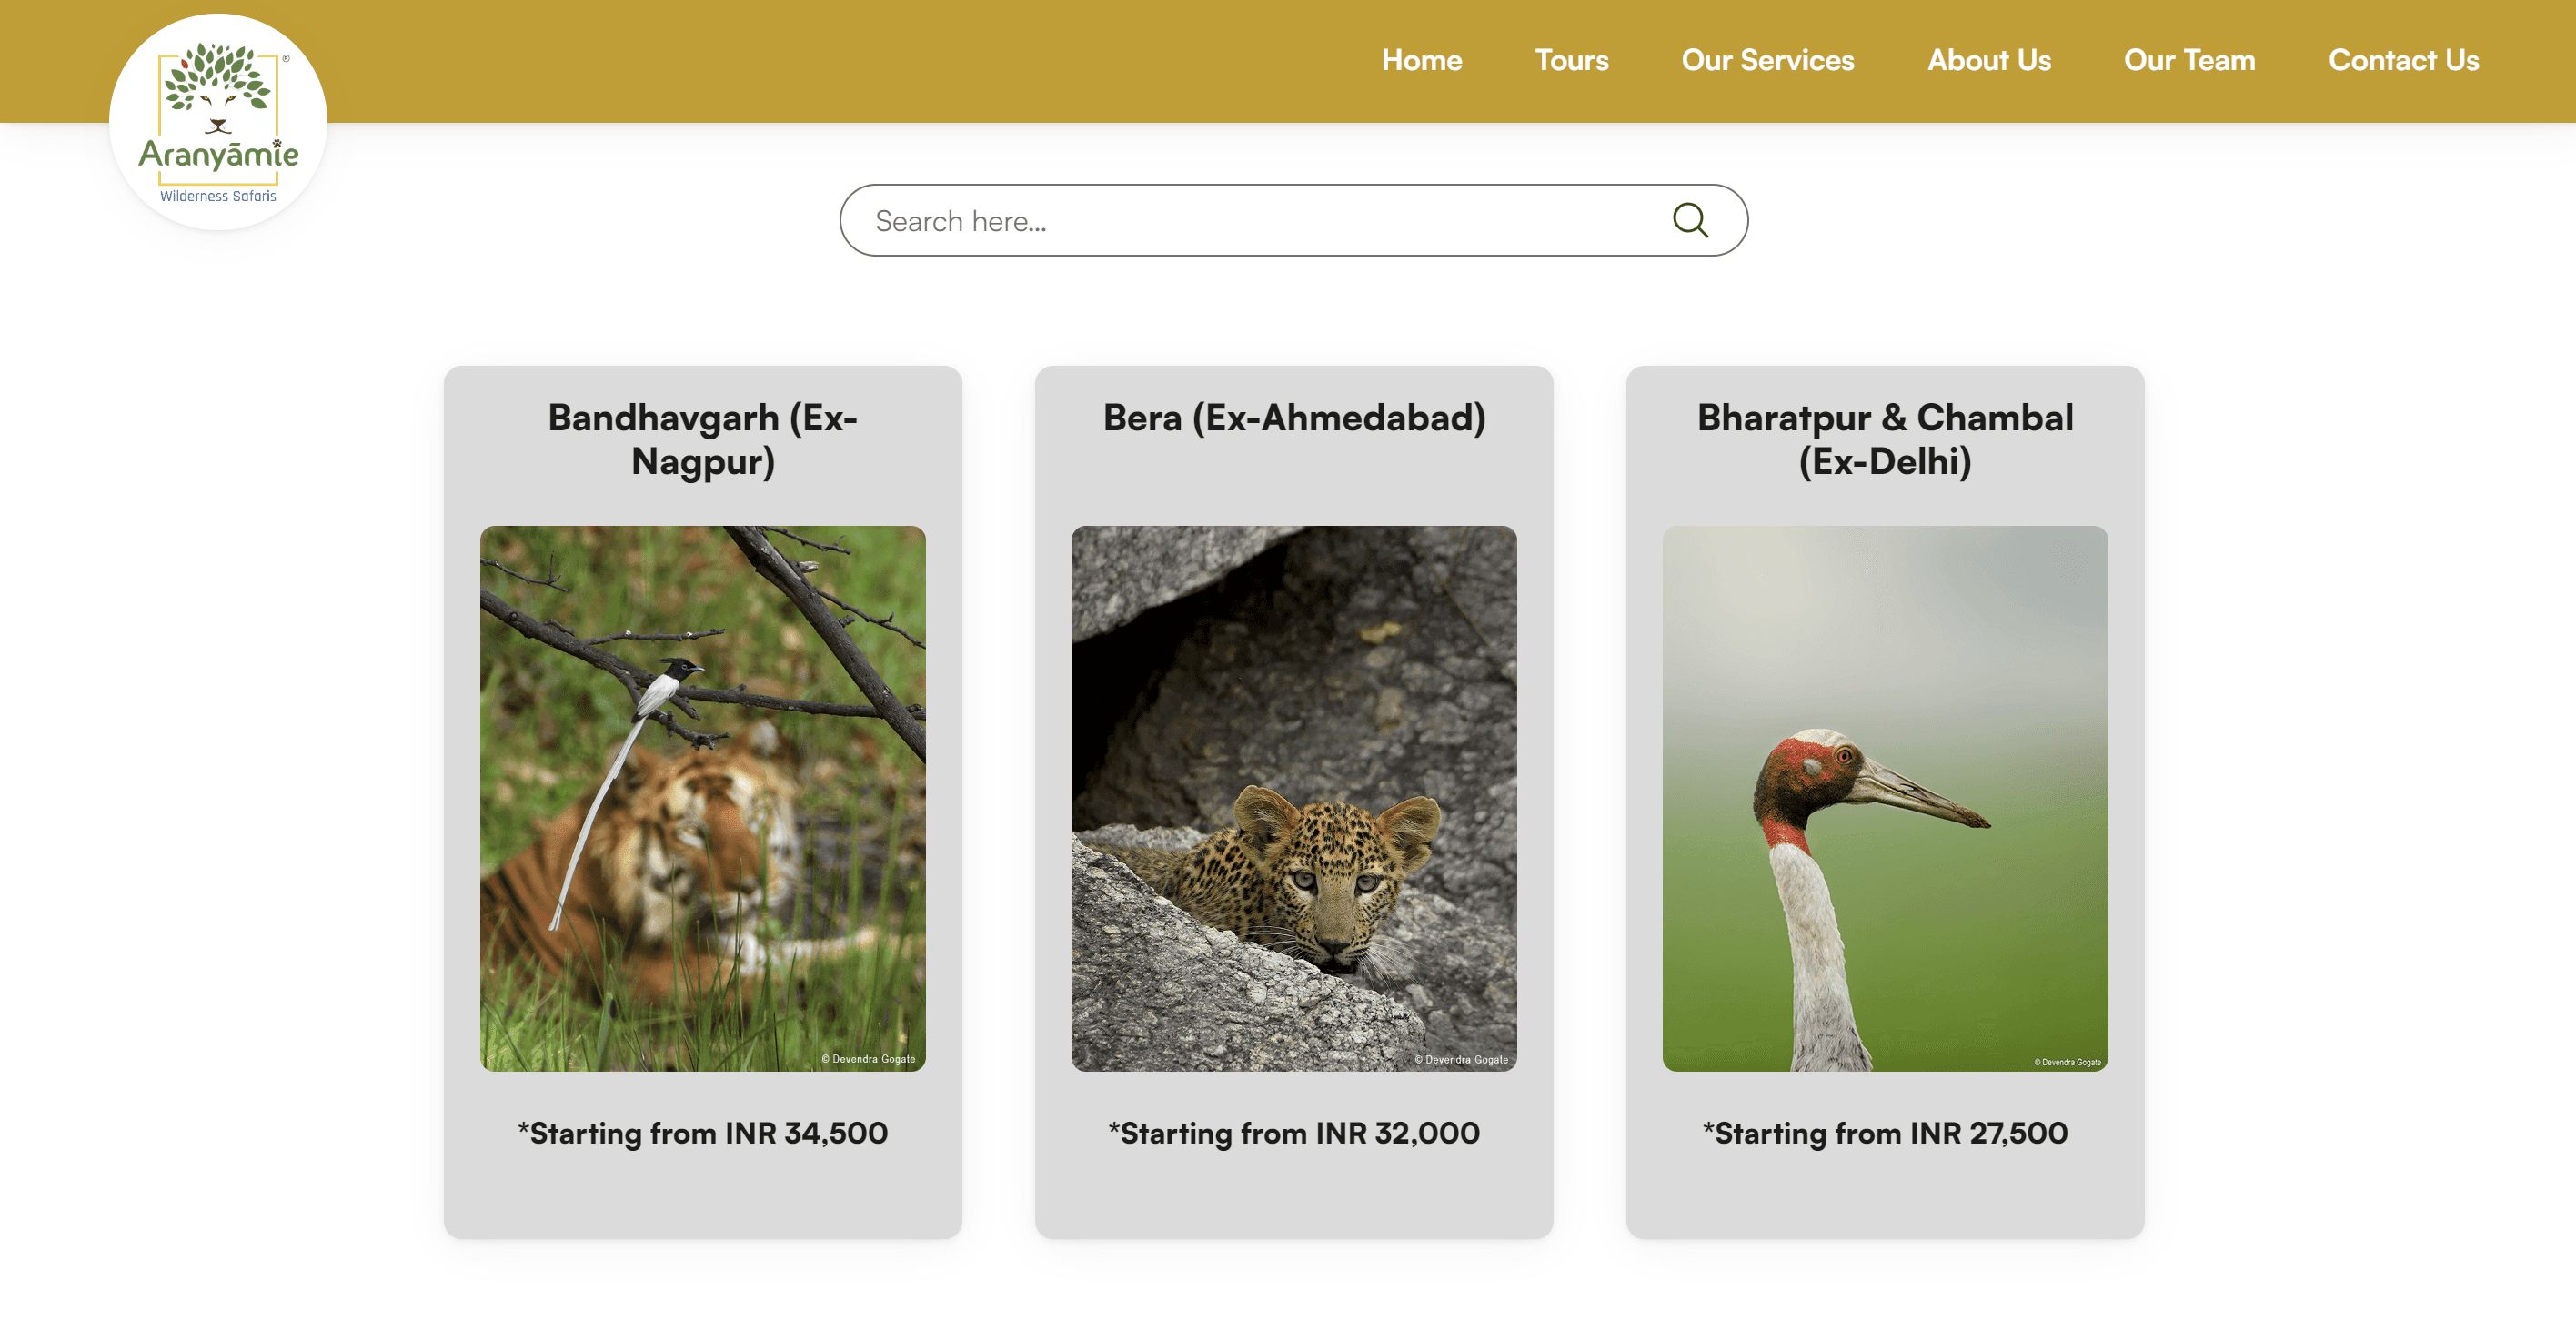Open the Tours menu item
The image size is (2576, 1321).
tap(1571, 60)
